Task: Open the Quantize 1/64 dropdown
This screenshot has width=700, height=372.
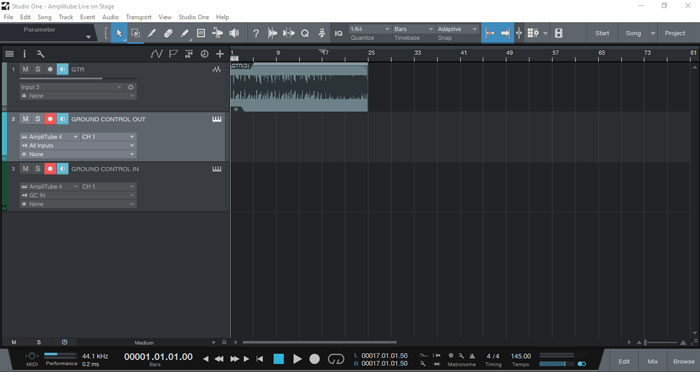Action: pos(370,29)
